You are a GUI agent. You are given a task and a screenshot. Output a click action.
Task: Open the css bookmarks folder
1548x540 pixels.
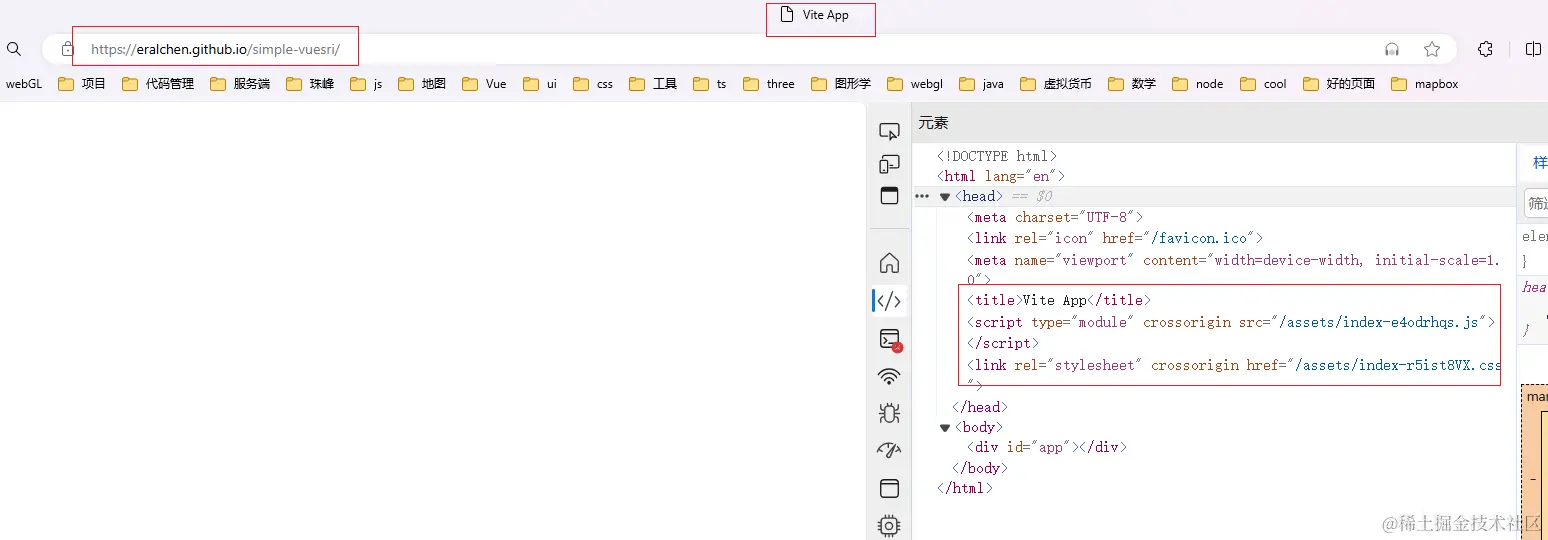pos(593,84)
